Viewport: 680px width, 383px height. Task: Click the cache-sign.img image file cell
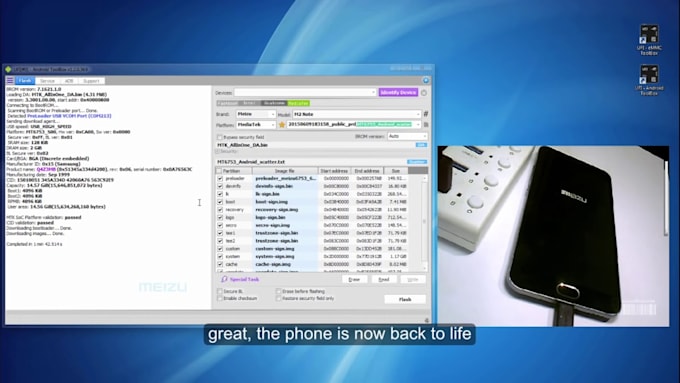285,264
